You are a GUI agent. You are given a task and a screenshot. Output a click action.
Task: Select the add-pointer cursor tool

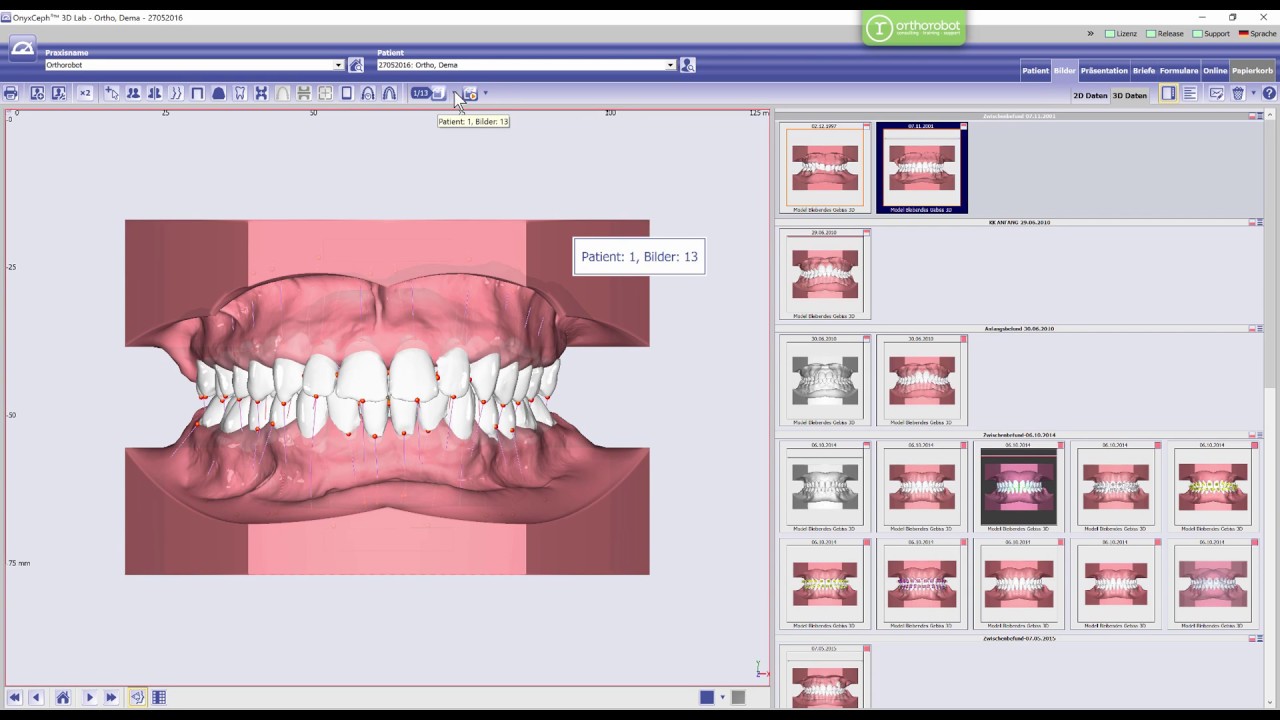pyautogui.click(x=111, y=93)
